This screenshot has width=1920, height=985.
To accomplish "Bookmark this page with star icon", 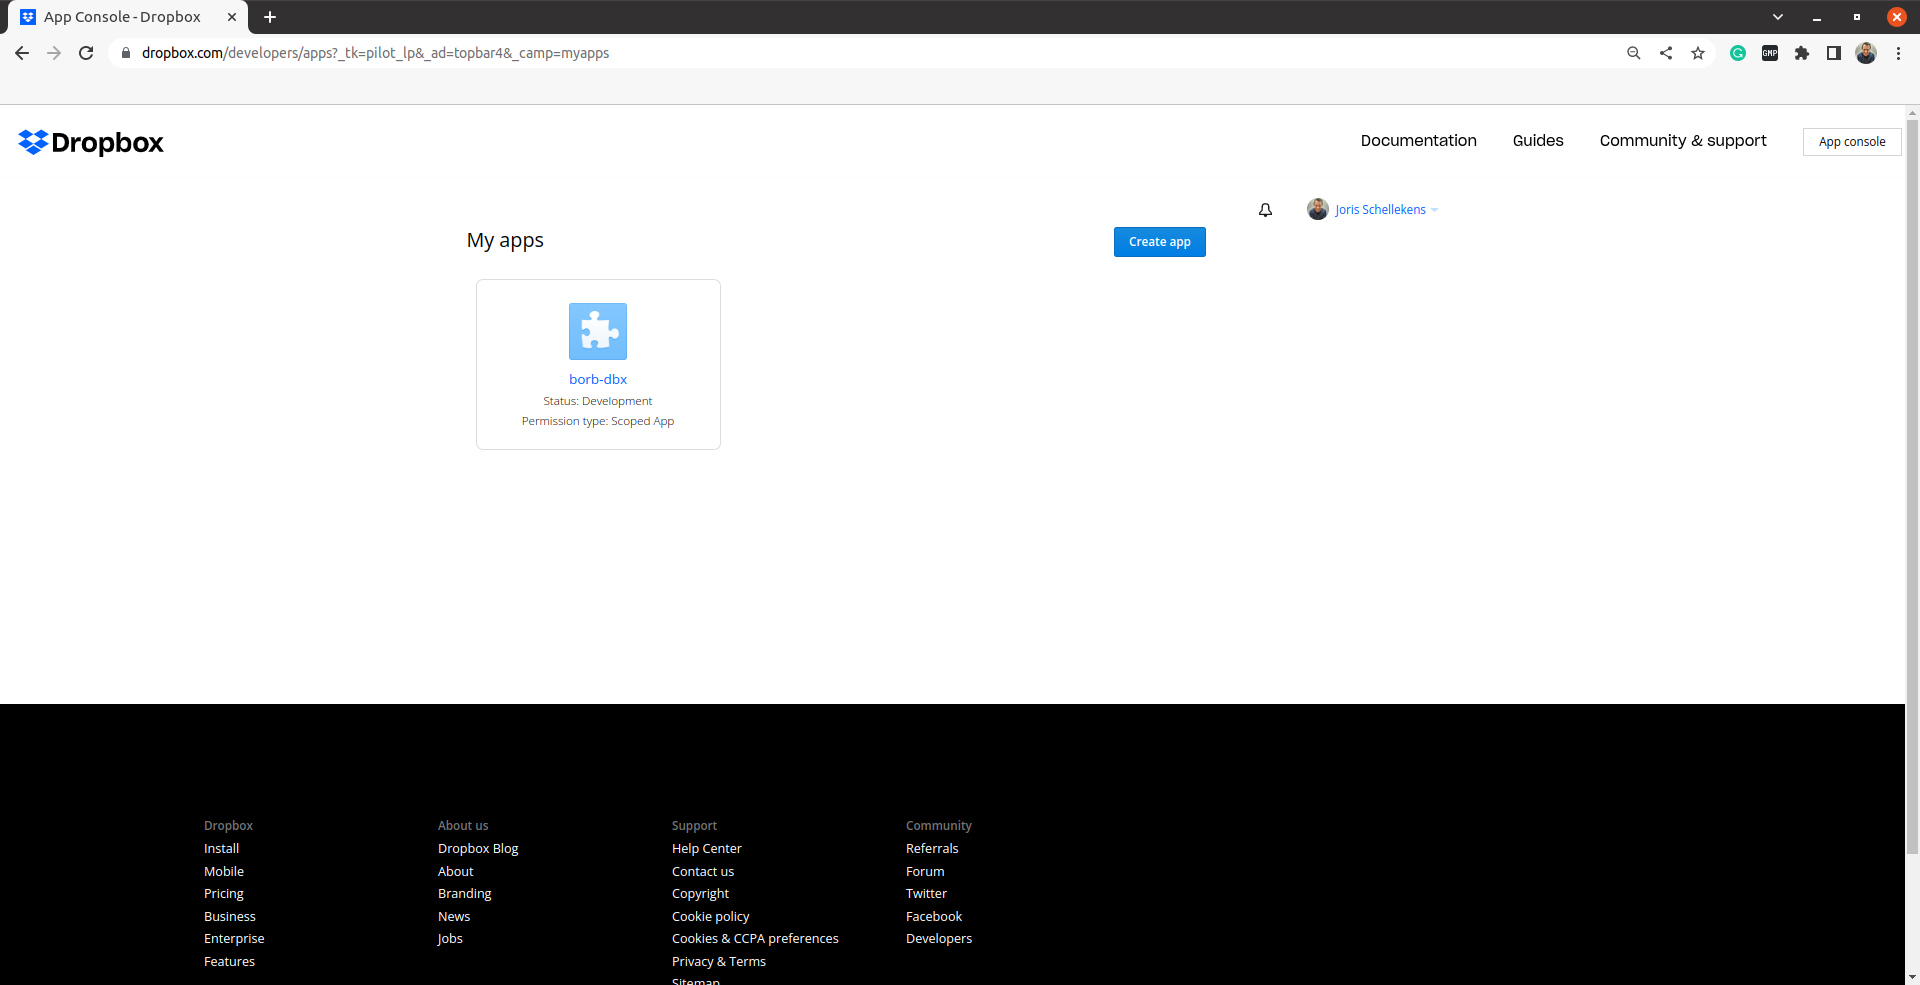I will coord(1698,53).
